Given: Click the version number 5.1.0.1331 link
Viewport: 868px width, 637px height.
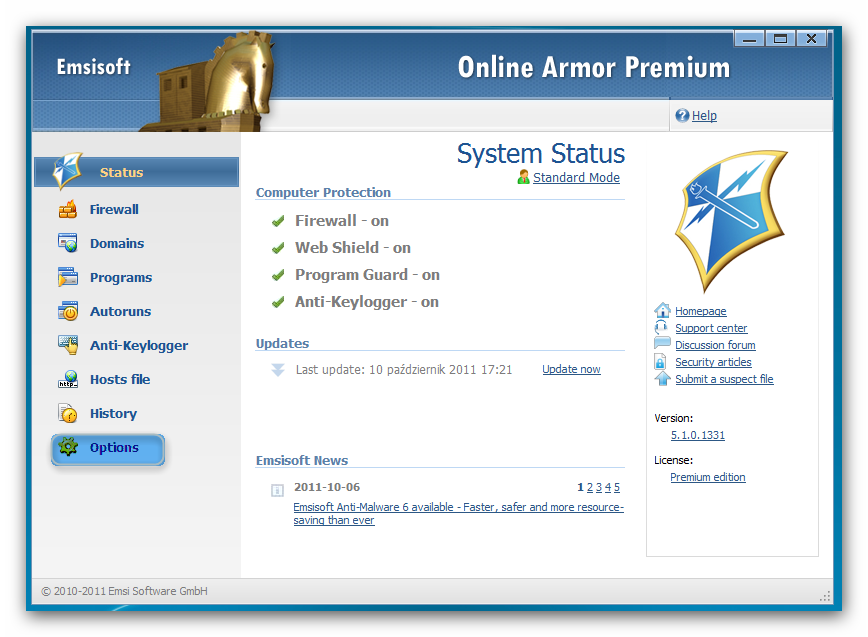Looking at the screenshot, I should point(698,435).
